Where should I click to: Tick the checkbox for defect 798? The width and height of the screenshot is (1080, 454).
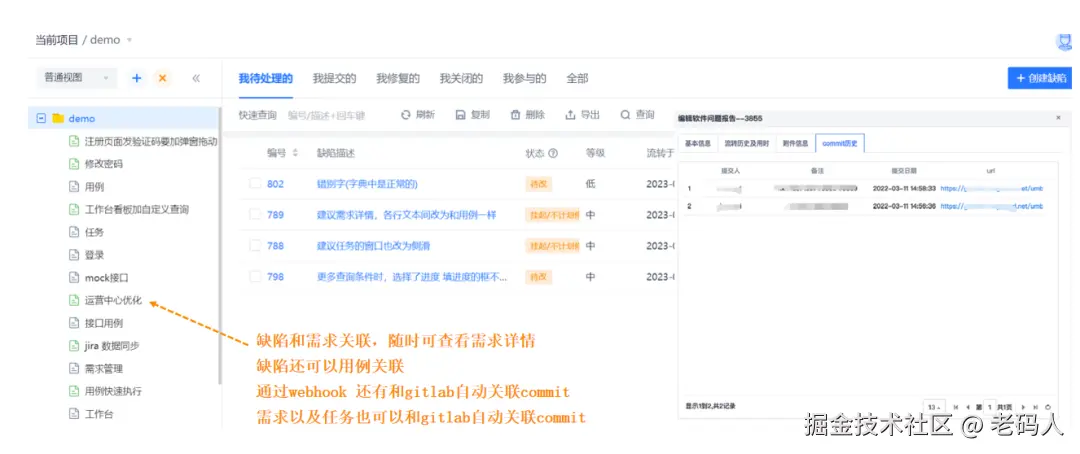[x=255, y=276]
